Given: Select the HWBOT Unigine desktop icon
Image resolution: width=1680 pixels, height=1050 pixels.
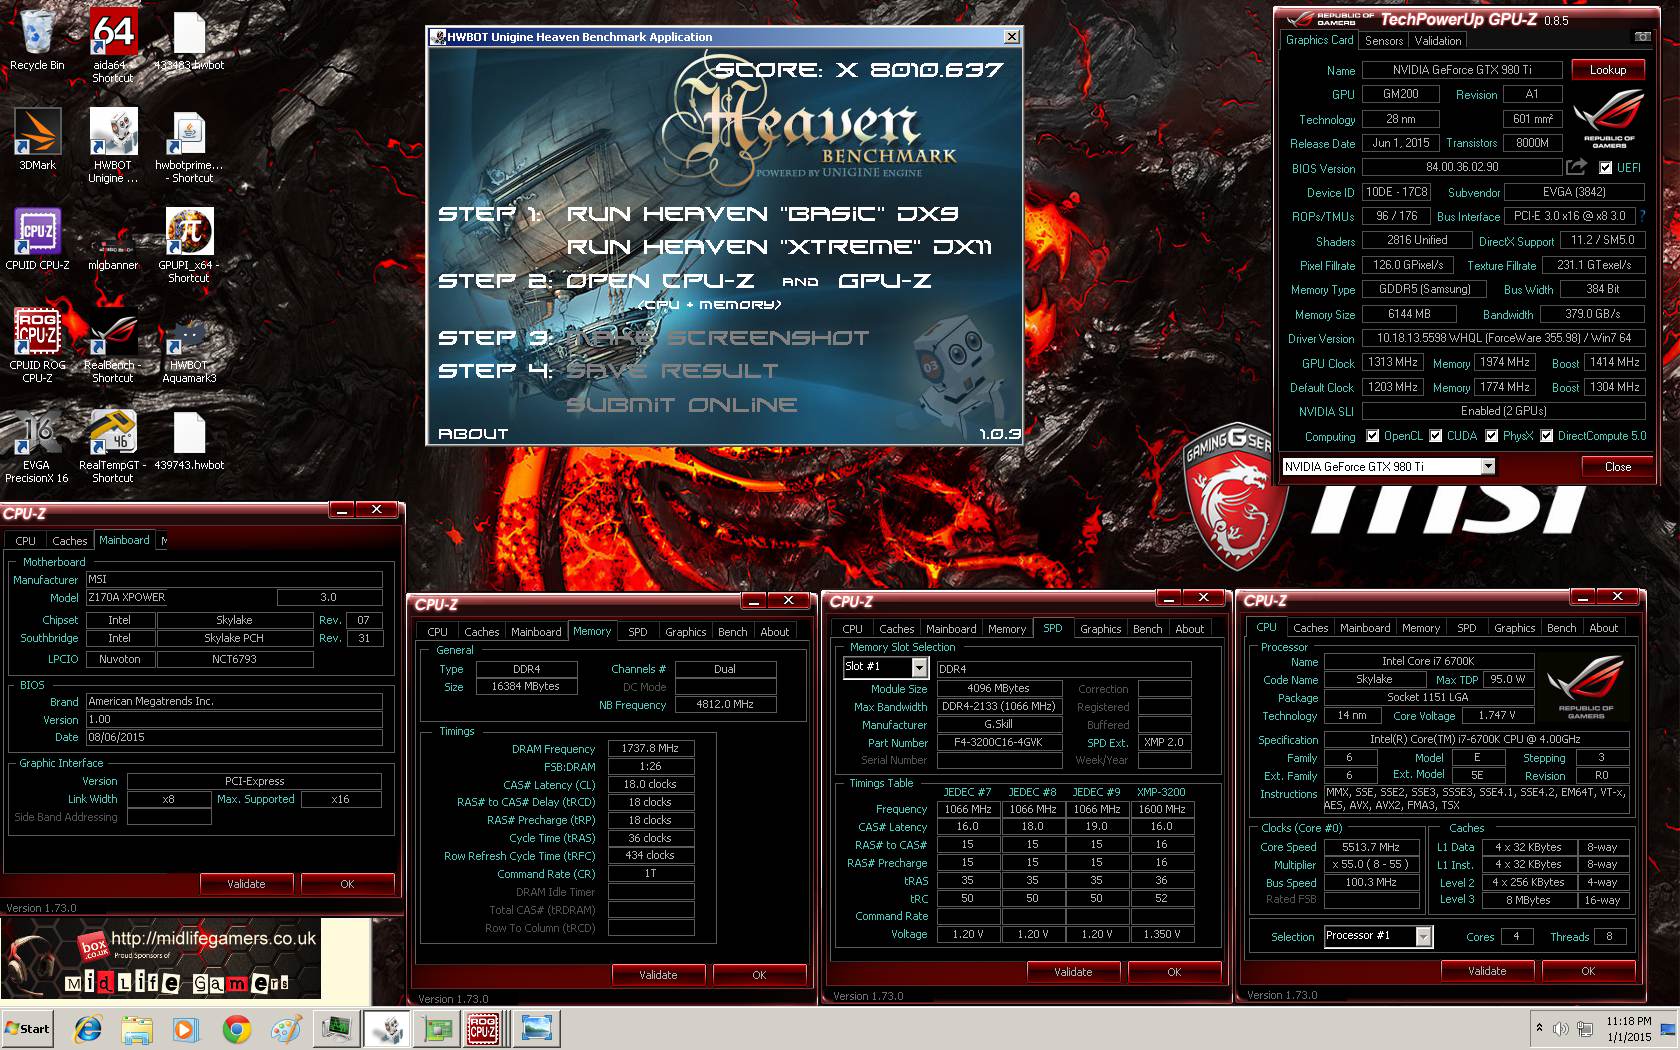Looking at the screenshot, I should (x=112, y=146).
